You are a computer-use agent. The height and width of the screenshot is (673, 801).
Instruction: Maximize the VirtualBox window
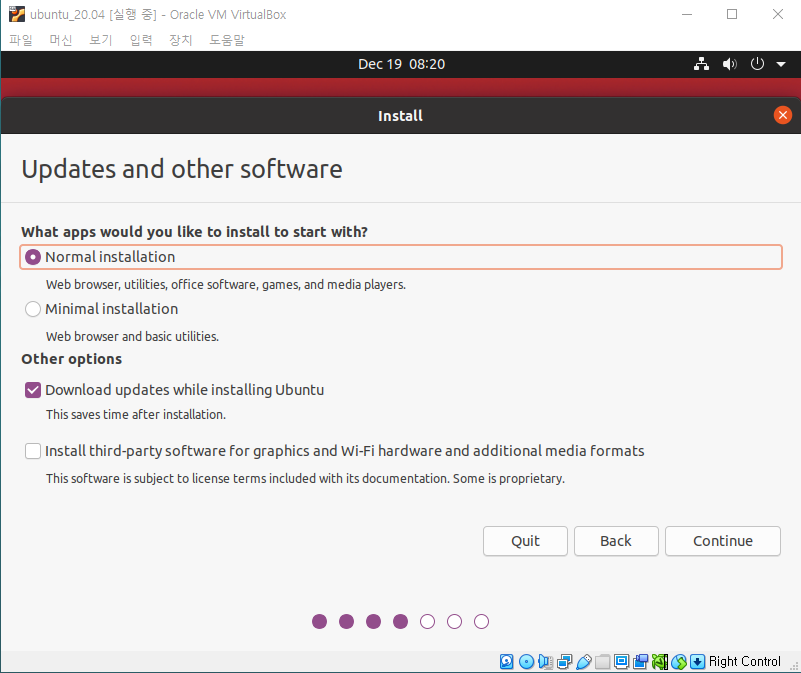click(x=732, y=14)
